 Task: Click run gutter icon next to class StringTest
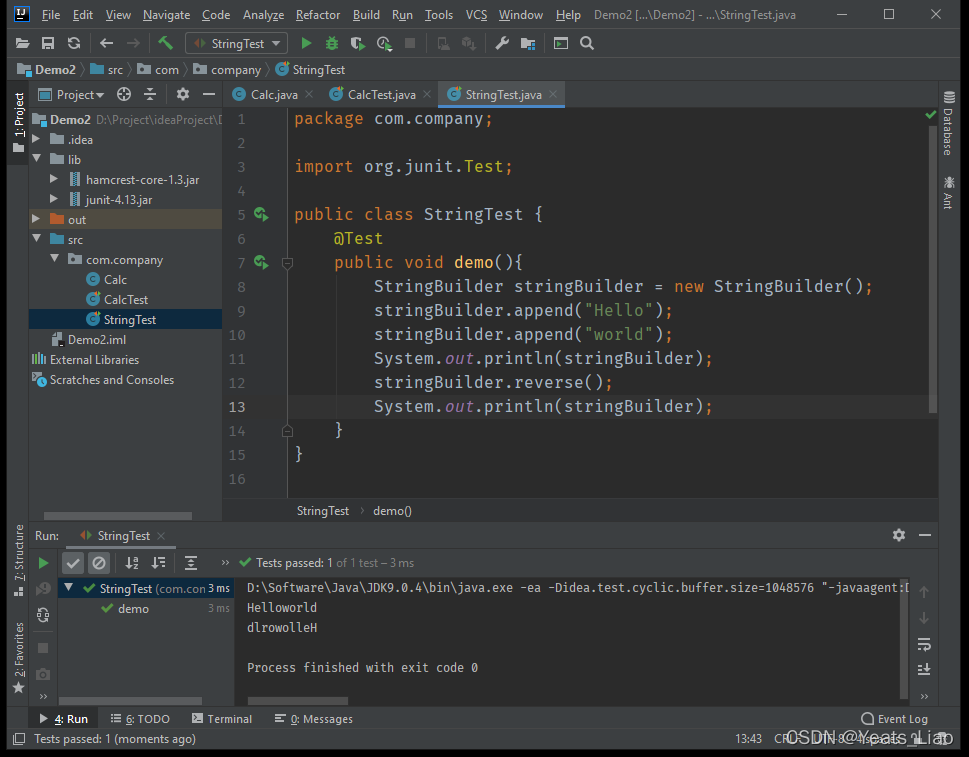pos(261,214)
